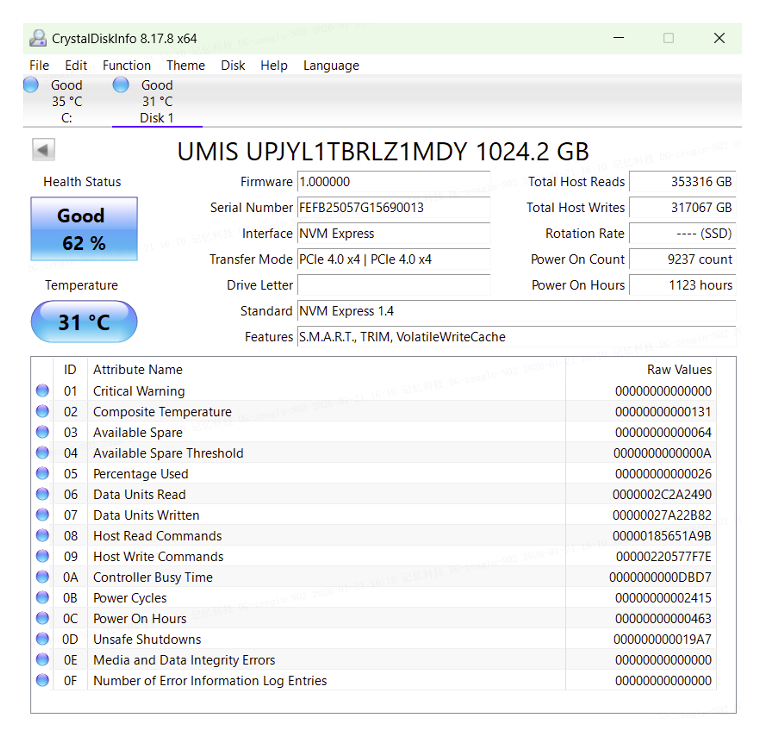Click the ID column header

tap(70, 369)
